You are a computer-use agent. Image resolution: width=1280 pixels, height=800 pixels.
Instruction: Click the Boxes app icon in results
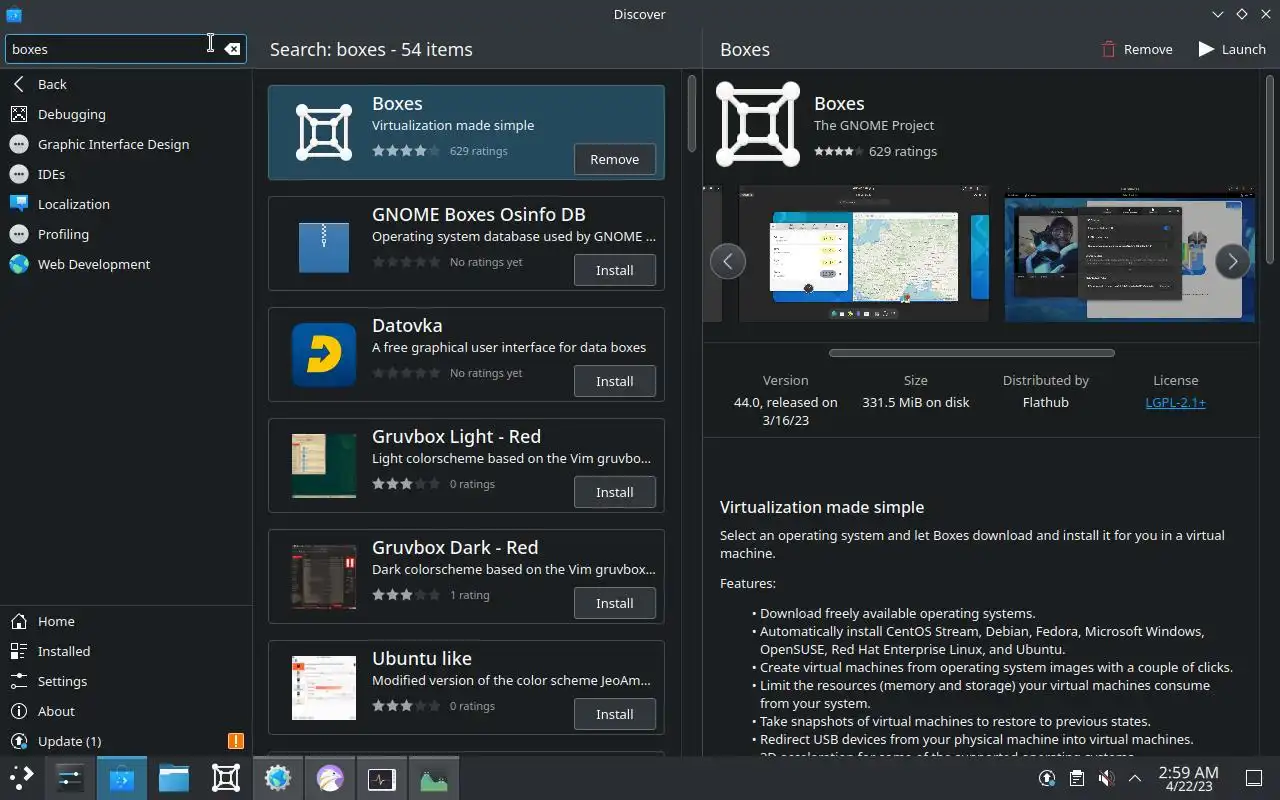[x=324, y=132]
